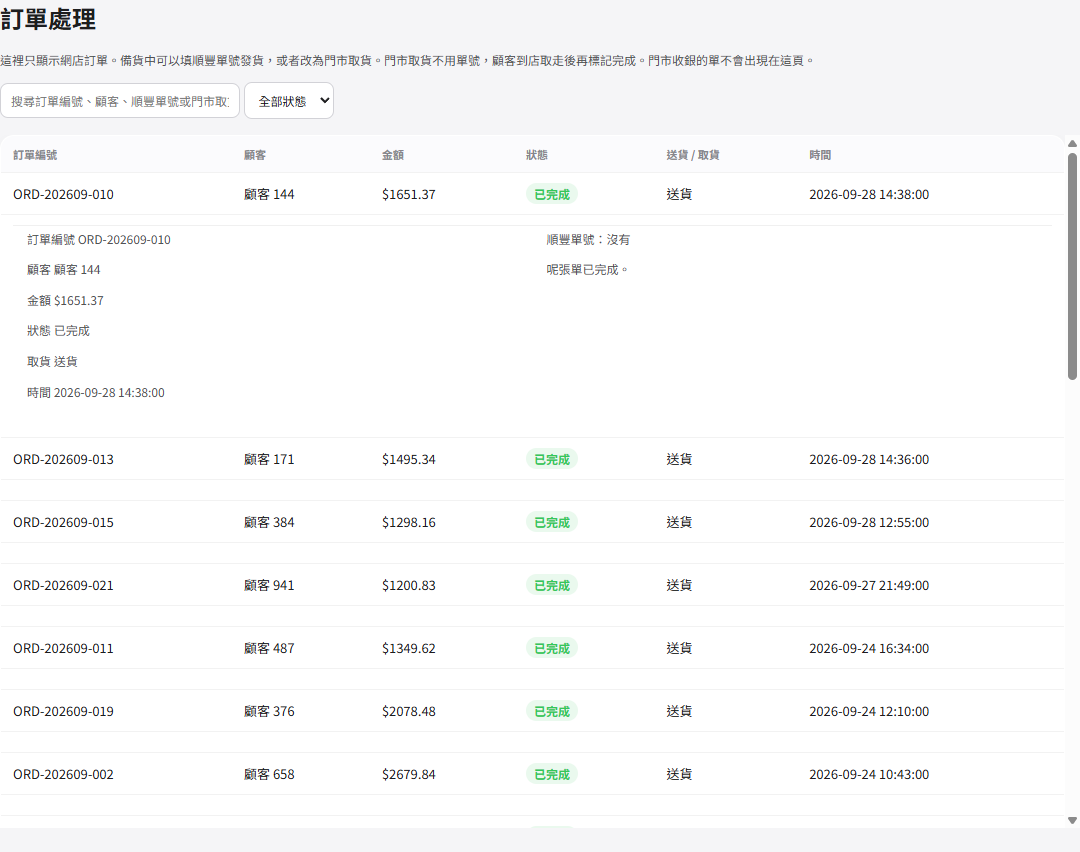Click the 顧客 column header

pyautogui.click(x=255, y=155)
